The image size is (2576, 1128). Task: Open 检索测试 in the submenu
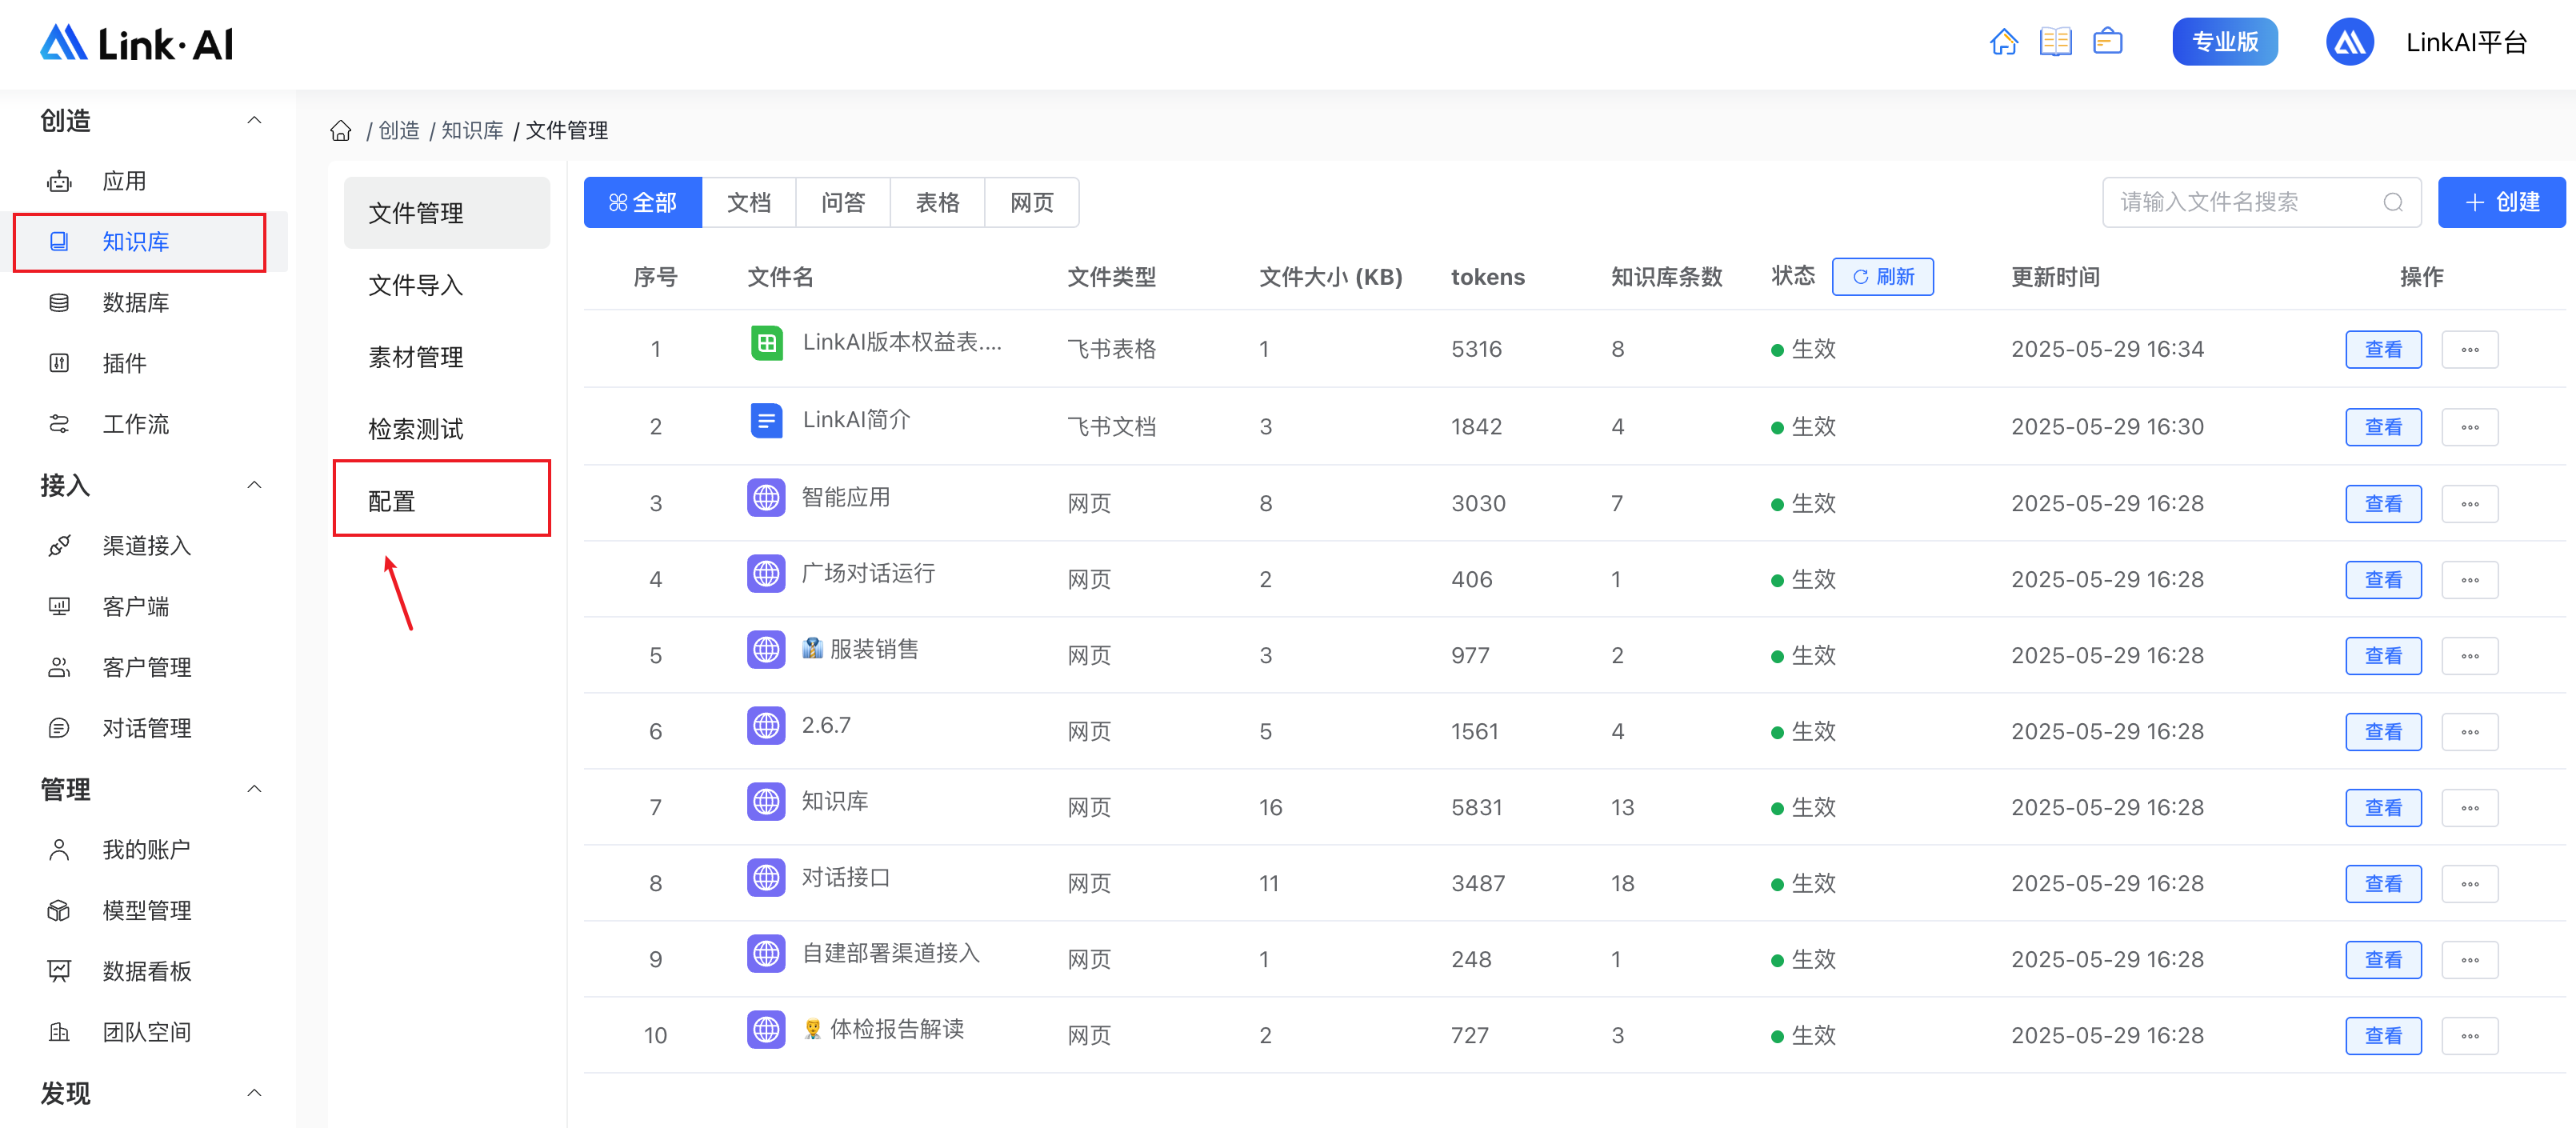pos(446,429)
